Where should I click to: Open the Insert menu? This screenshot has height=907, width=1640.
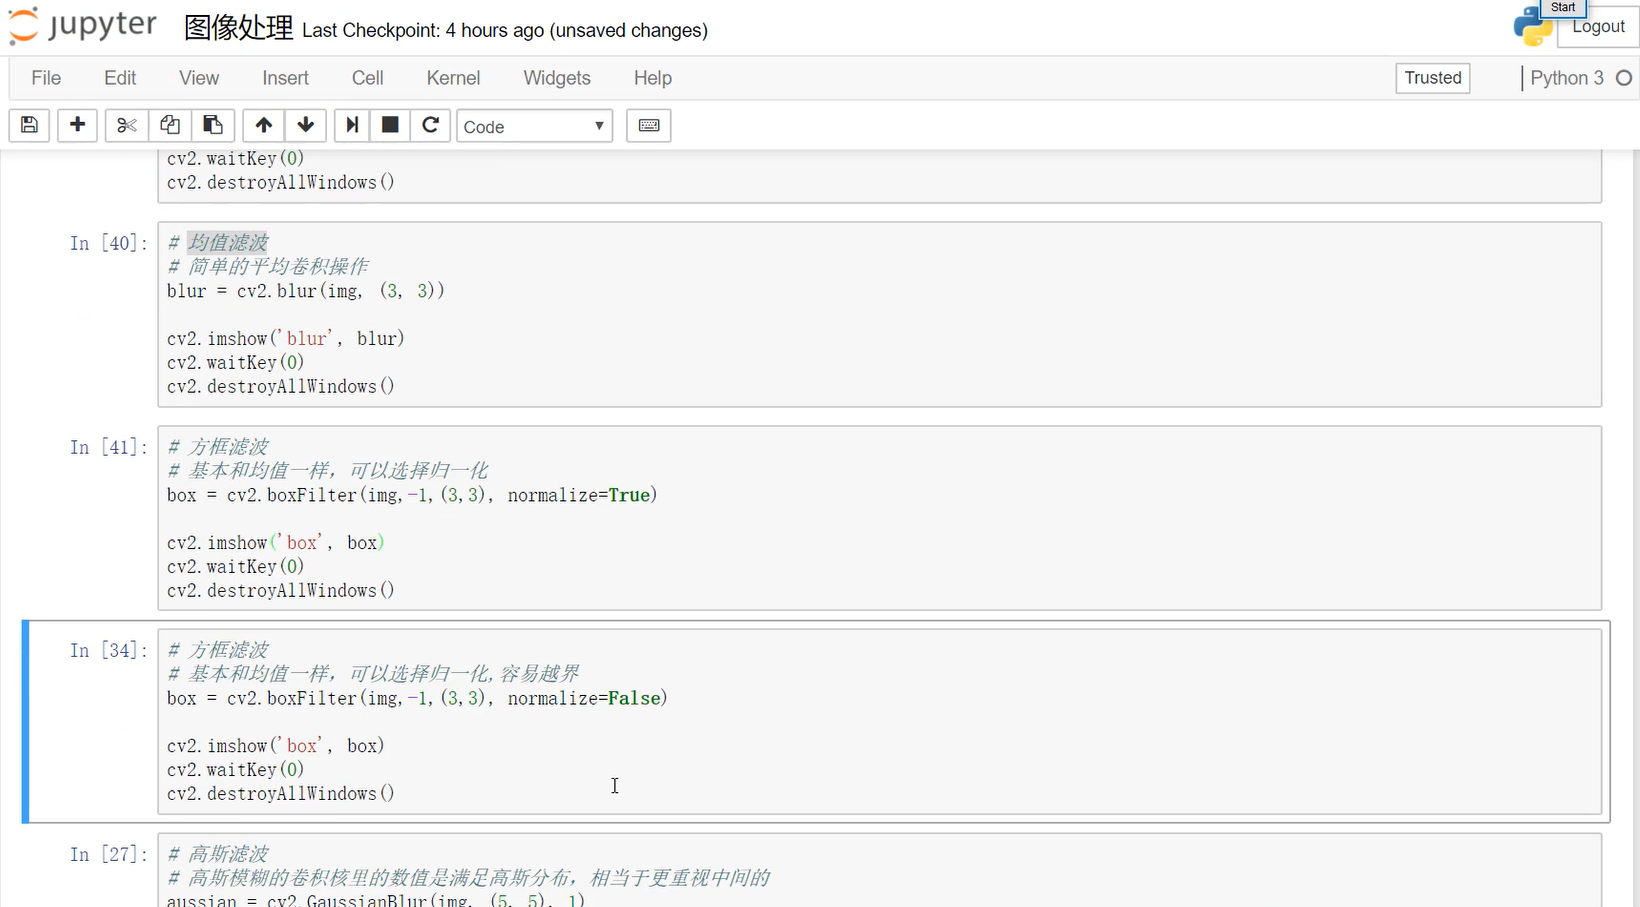(285, 78)
